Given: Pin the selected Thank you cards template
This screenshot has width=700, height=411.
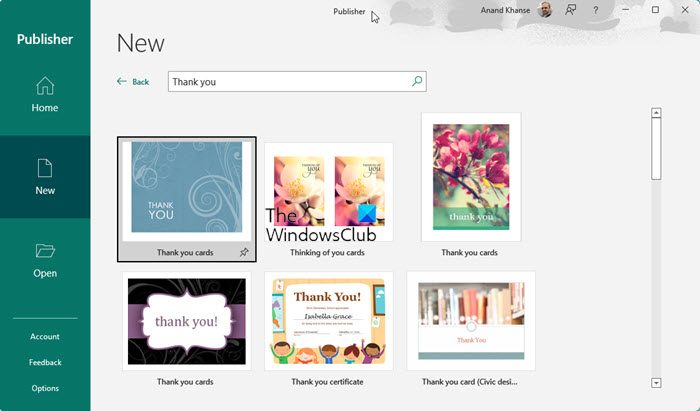Looking at the screenshot, I should pyautogui.click(x=244, y=252).
